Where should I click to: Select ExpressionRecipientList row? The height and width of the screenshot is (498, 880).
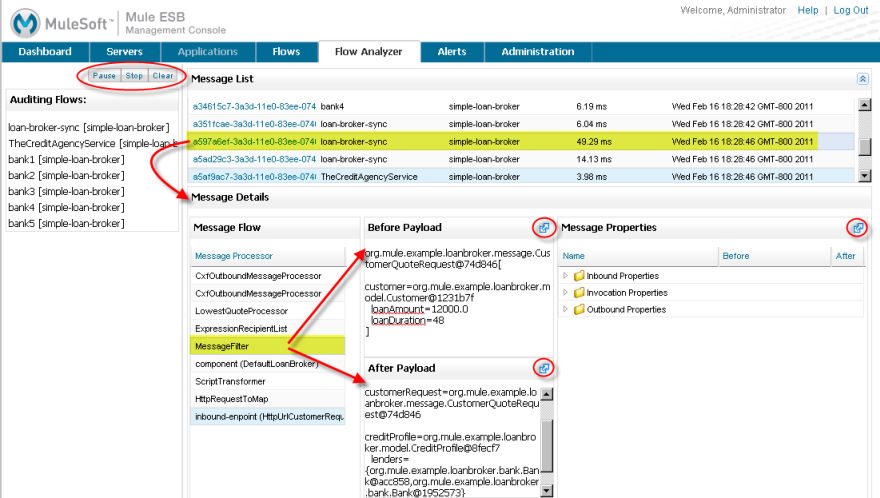[x=268, y=328]
